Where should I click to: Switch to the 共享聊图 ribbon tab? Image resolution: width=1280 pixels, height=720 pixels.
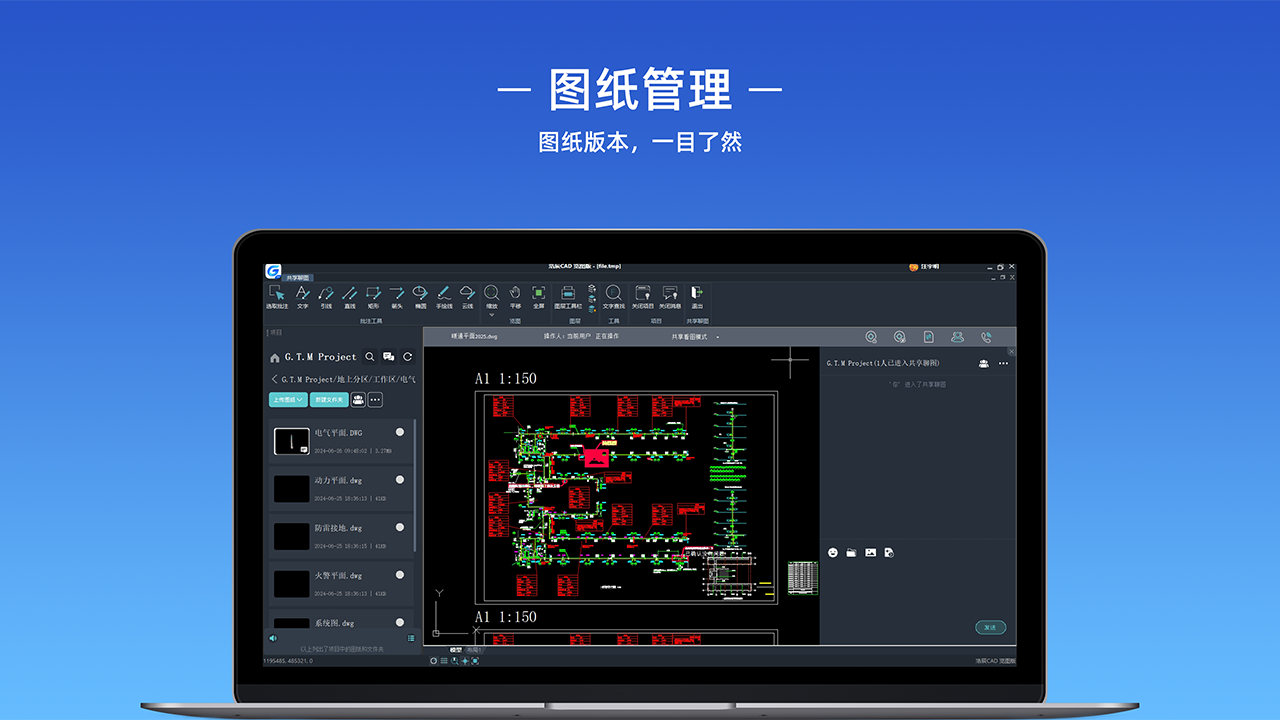point(300,278)
